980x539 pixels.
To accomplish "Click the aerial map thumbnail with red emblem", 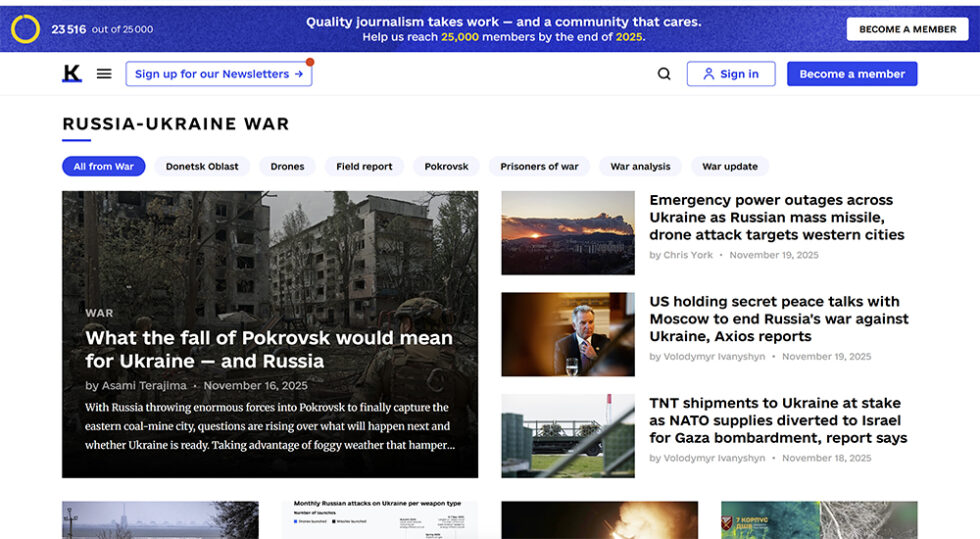I will pos(819,520).
